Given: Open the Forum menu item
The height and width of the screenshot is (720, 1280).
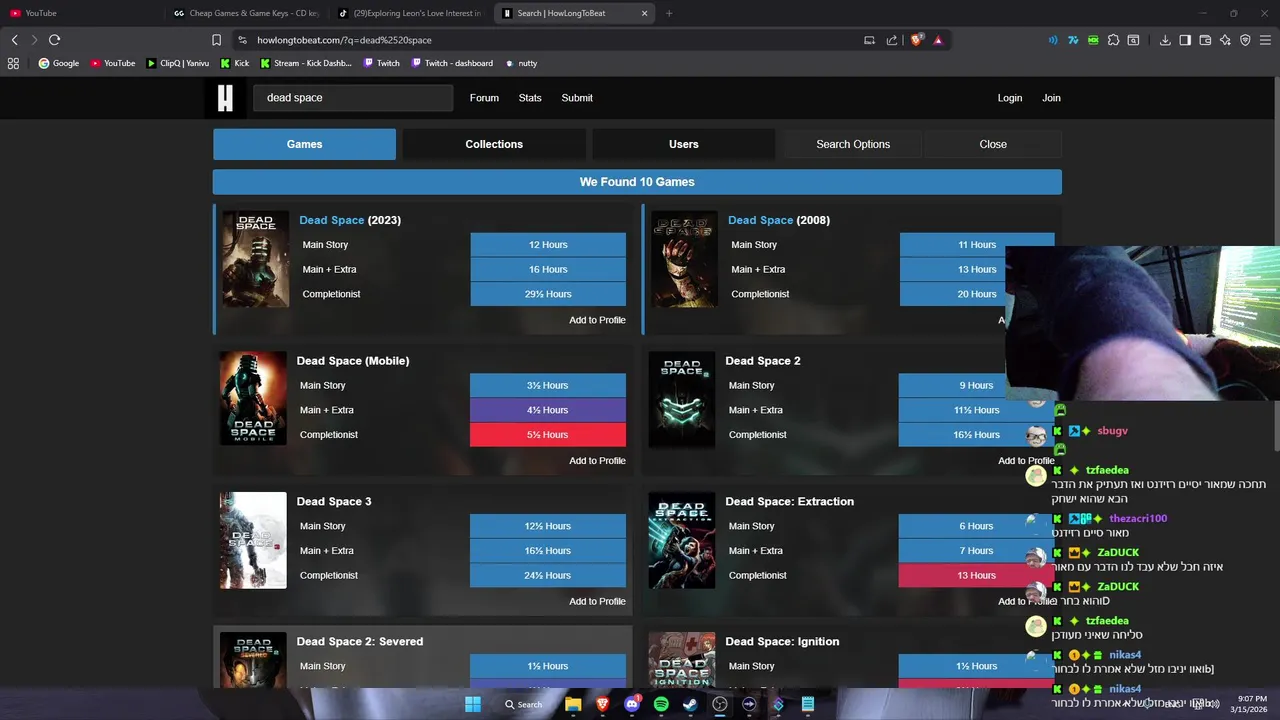Looking at the screenshot, I should [x=484, y=98].
